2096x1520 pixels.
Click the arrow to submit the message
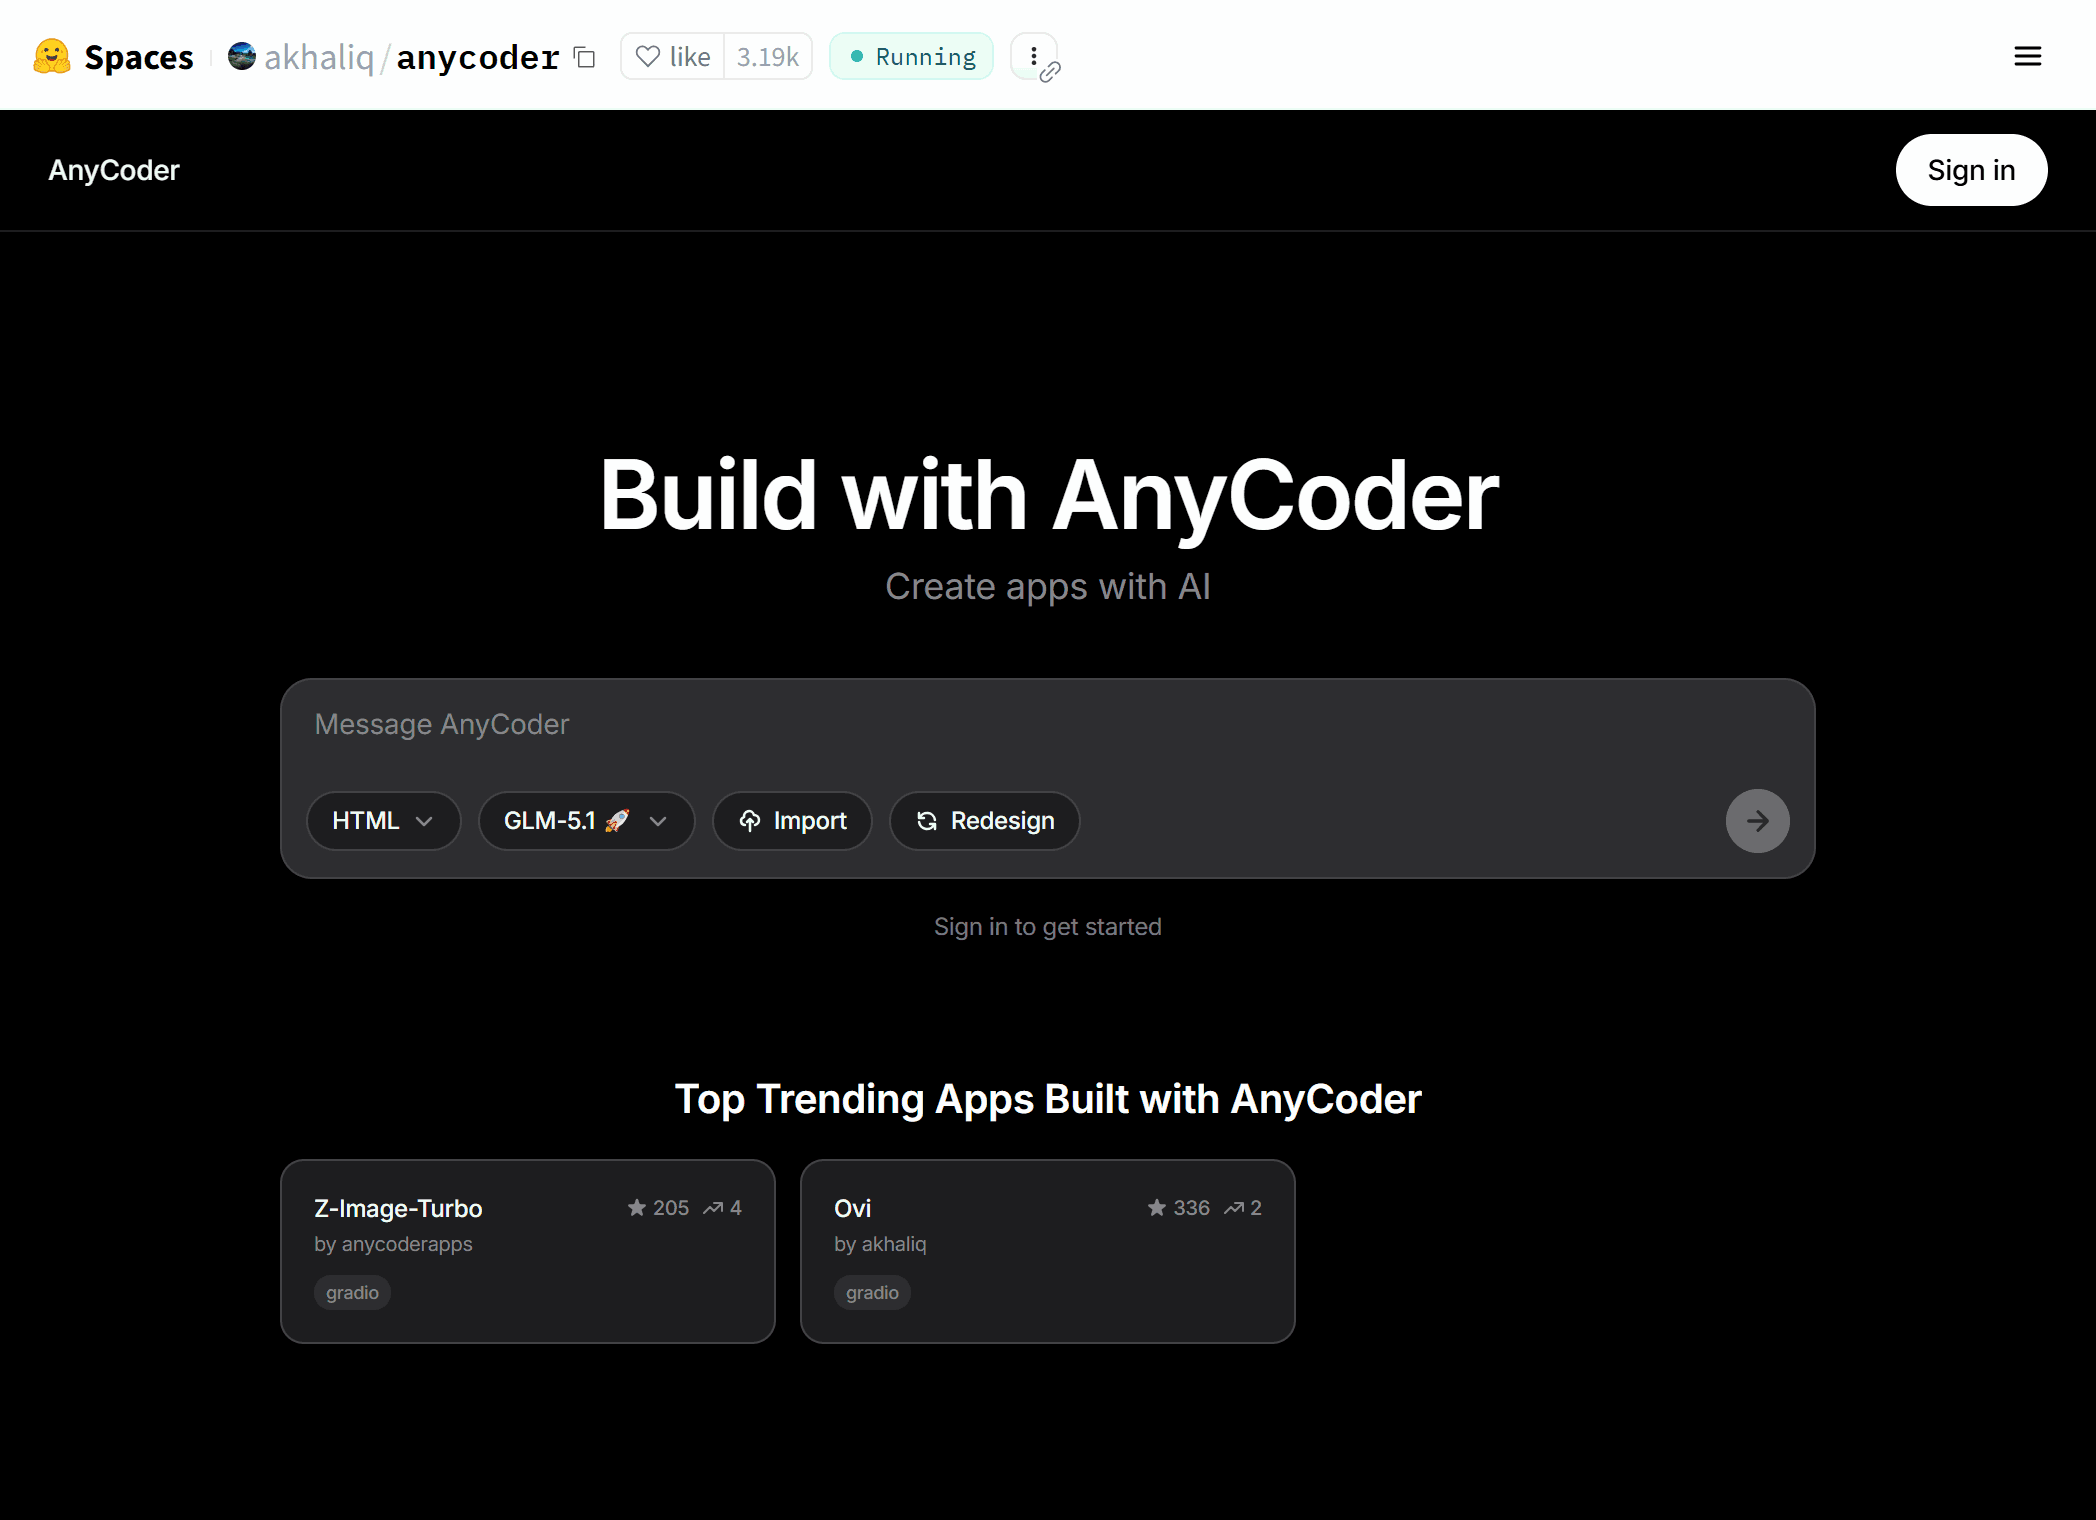pyautogui.click(x=1757, y=820)
